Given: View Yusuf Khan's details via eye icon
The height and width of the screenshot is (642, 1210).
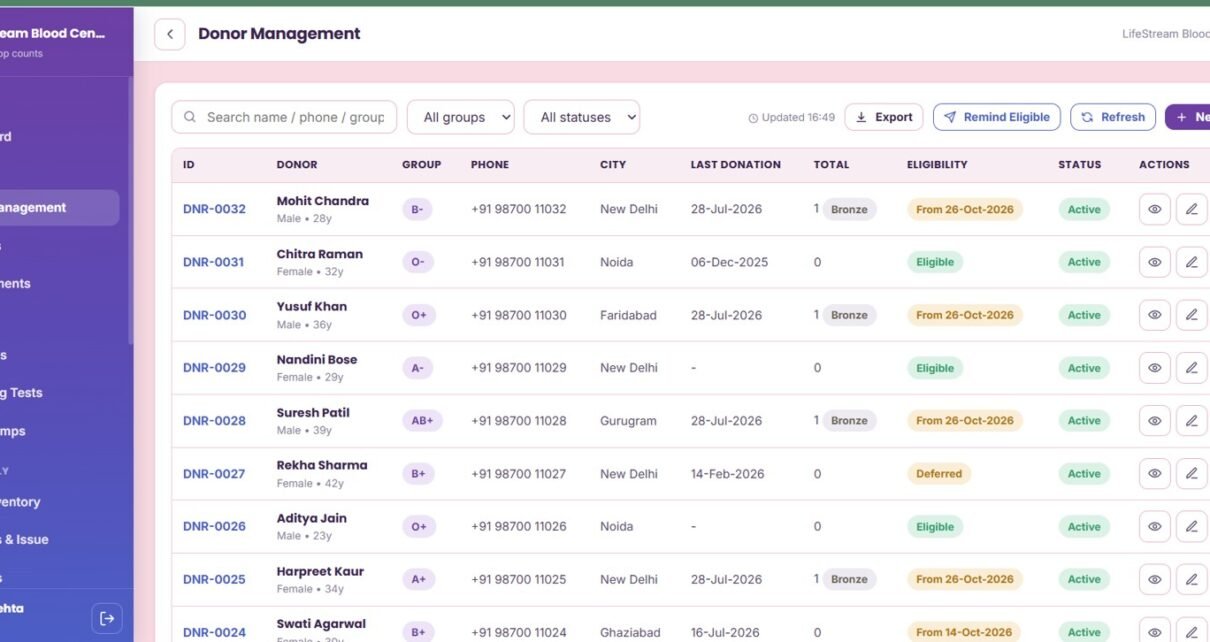Looking at the screenshot, I should pyautogui.click(x=1154, y=315).
